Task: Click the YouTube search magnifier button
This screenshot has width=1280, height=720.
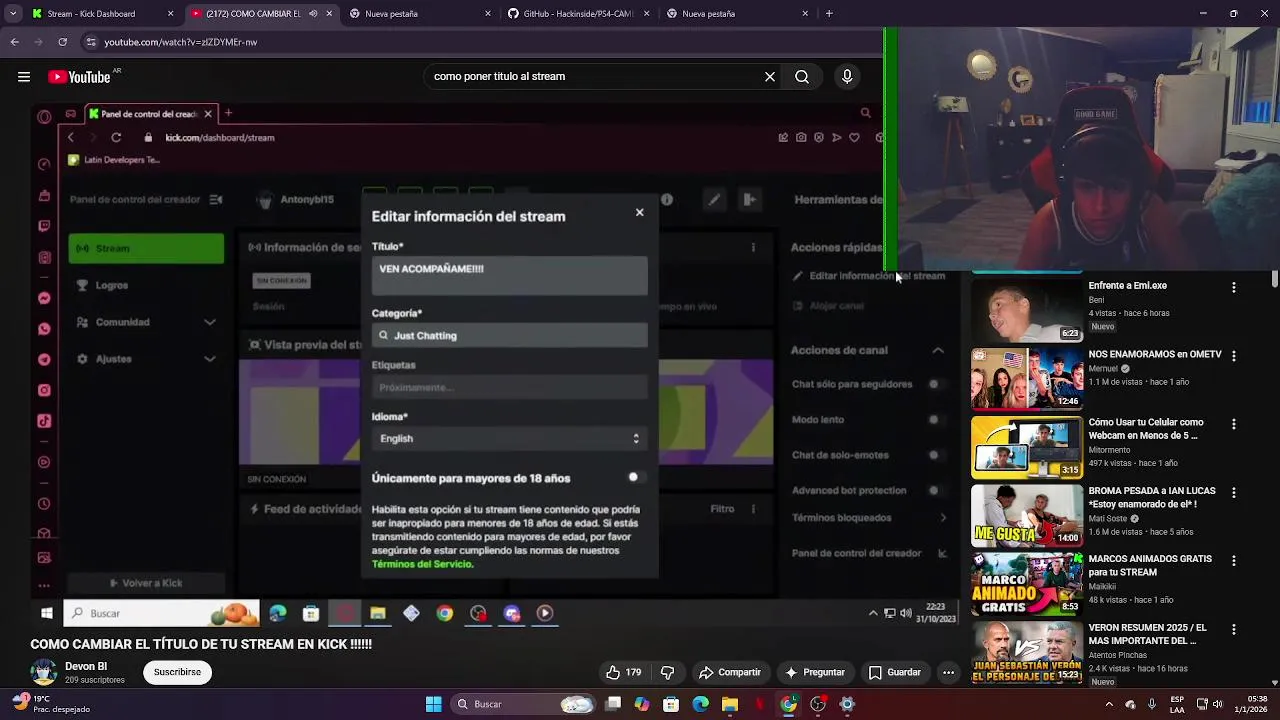Action: 802,77
